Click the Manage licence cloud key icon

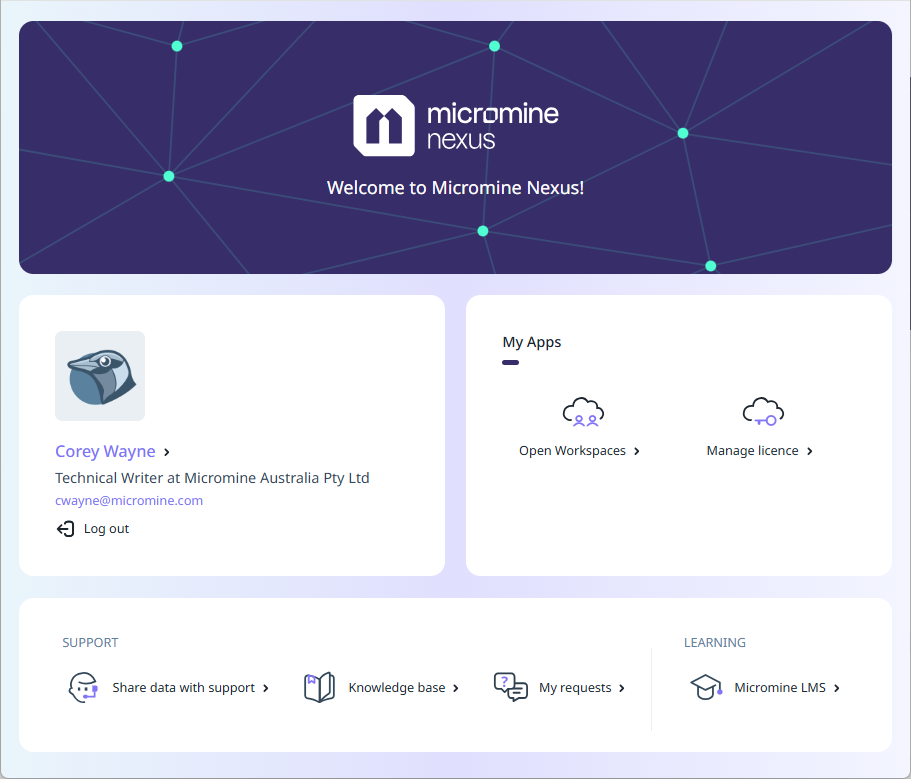click(x=763, y=412)
